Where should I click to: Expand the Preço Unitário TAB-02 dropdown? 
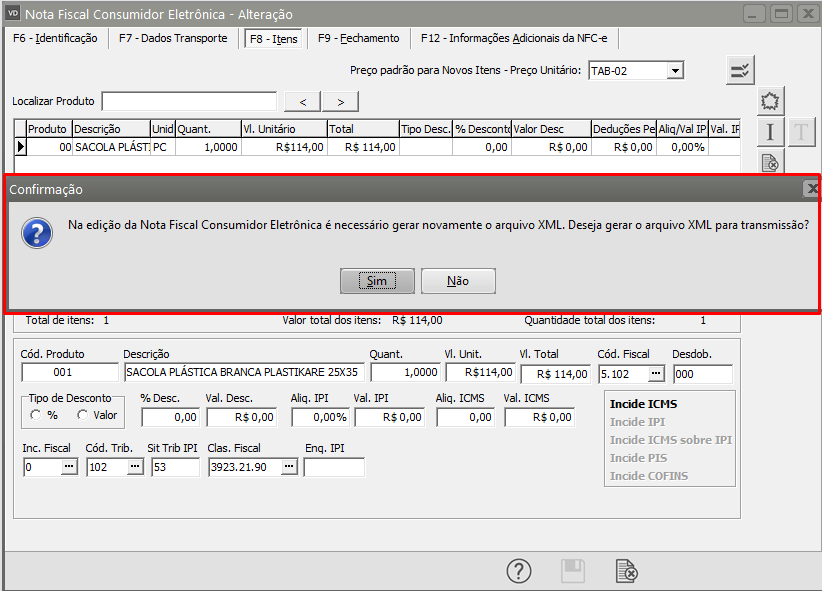tap(675, 70)
